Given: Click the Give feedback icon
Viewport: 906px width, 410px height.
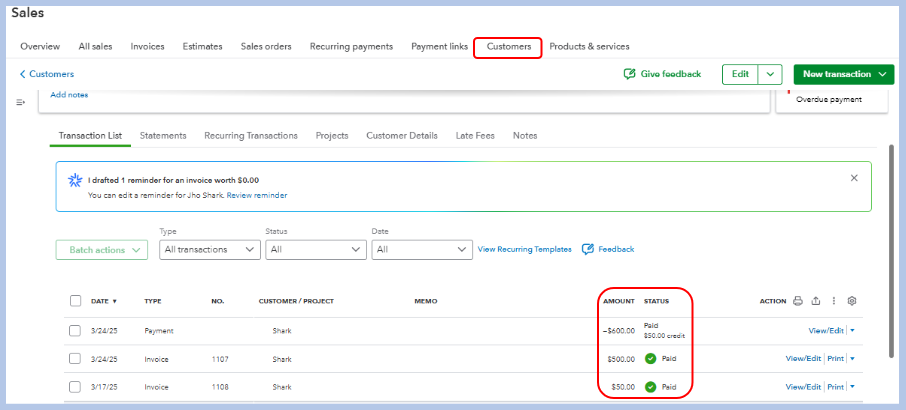Looking at the screenshot, I should [x=630, y=74].
